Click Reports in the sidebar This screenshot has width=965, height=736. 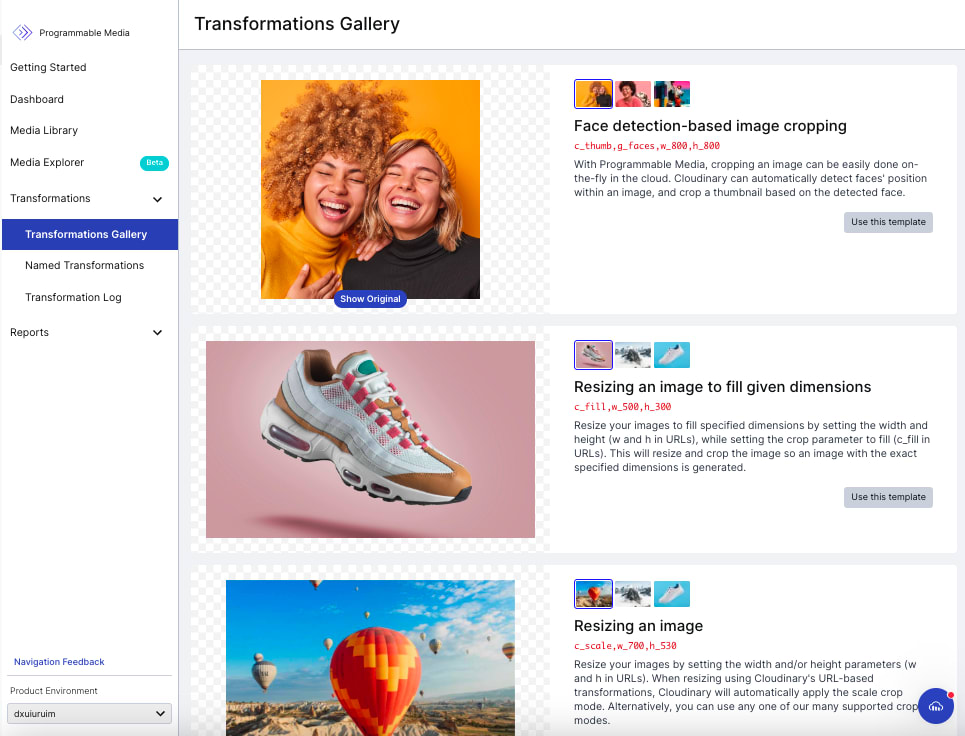[30, 332]
